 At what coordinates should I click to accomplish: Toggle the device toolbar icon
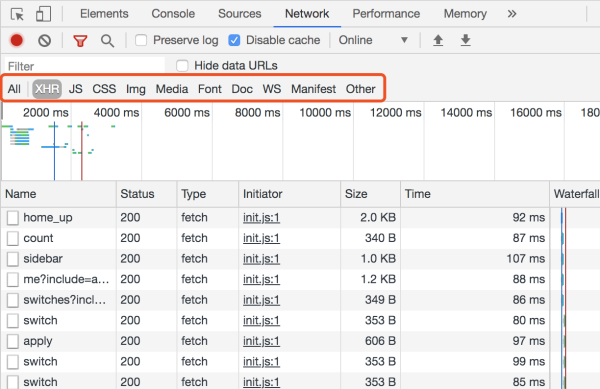pos(43,14)
